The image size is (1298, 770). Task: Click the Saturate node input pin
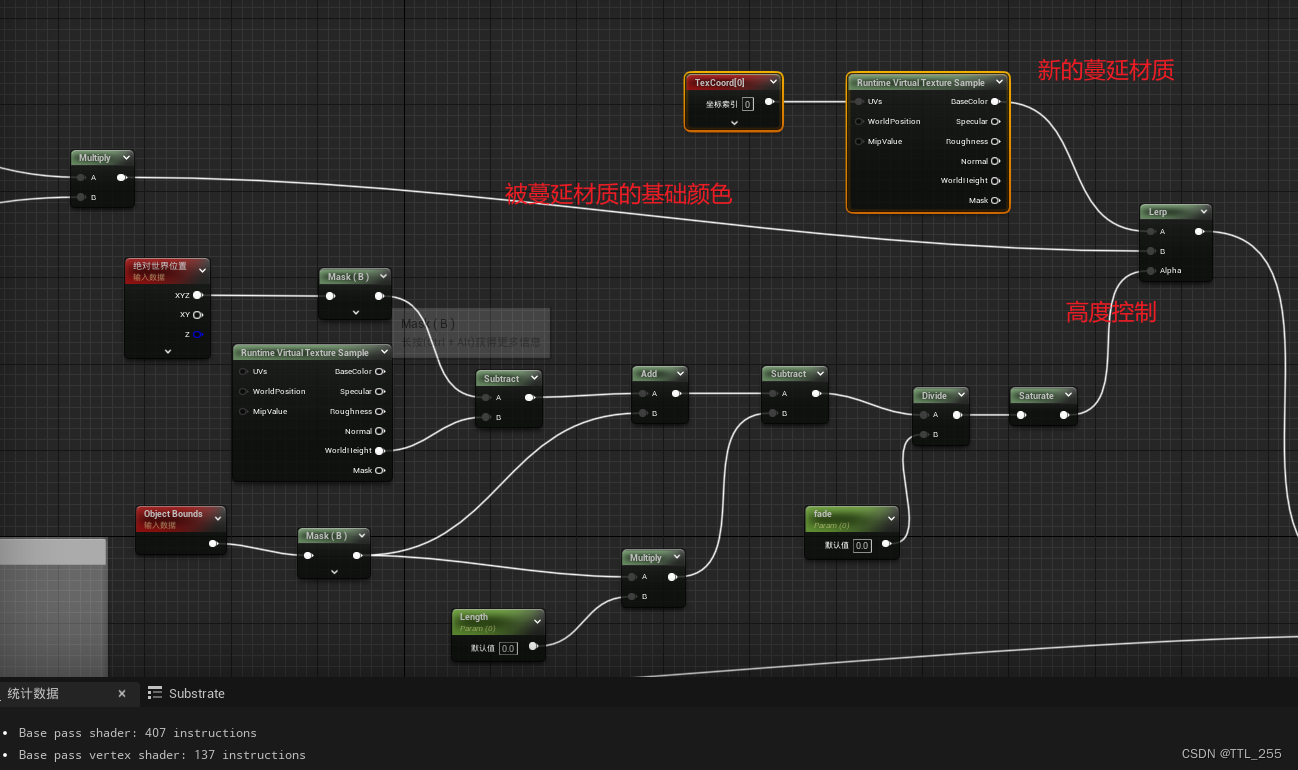[1021, 414]
